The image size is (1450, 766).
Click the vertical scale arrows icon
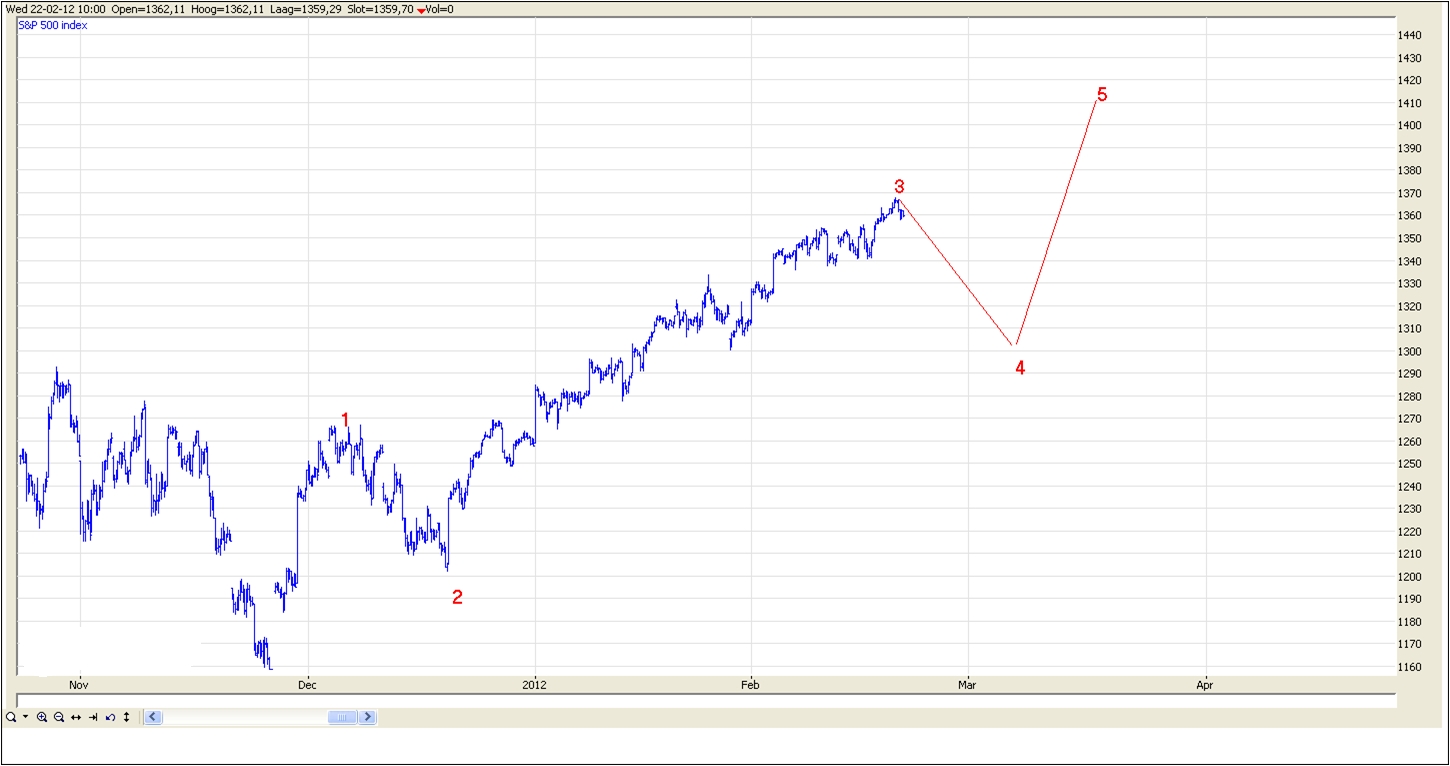tap(126, 717)
